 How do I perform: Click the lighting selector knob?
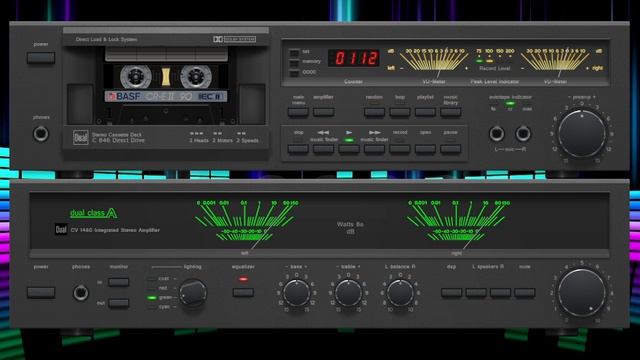(x=193, y=293)
